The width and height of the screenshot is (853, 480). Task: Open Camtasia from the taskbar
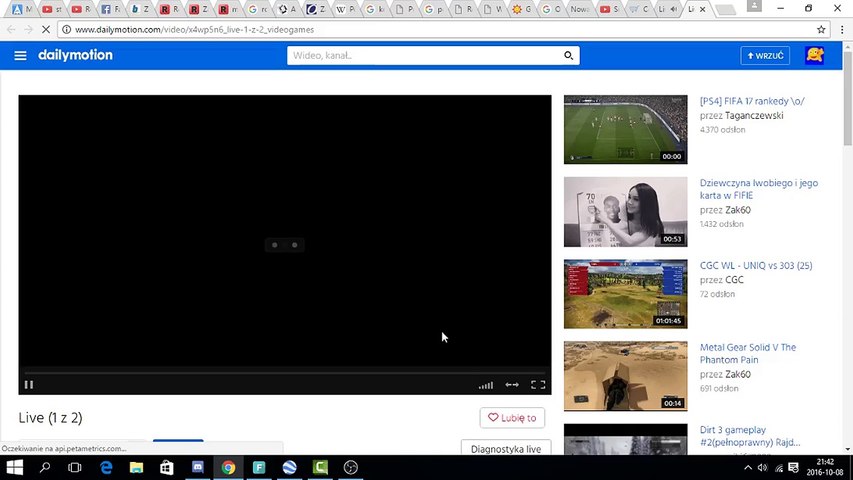pos(320,467)
